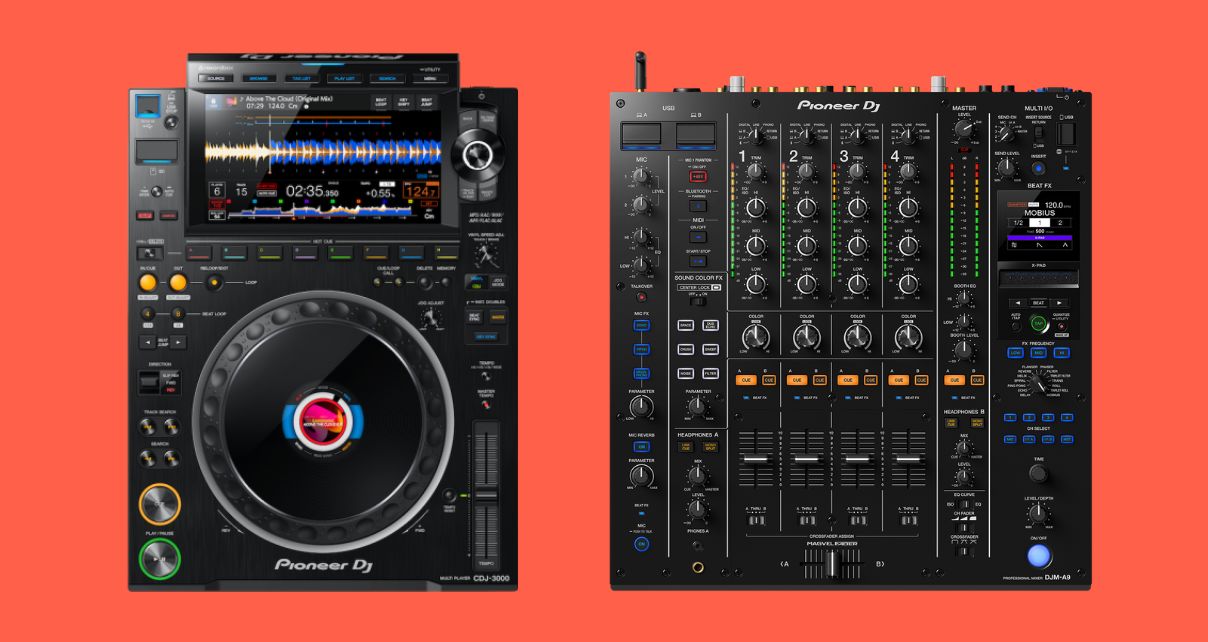Trigger Hot Cue pad H

pyautogui.click(x=448, y=253)
